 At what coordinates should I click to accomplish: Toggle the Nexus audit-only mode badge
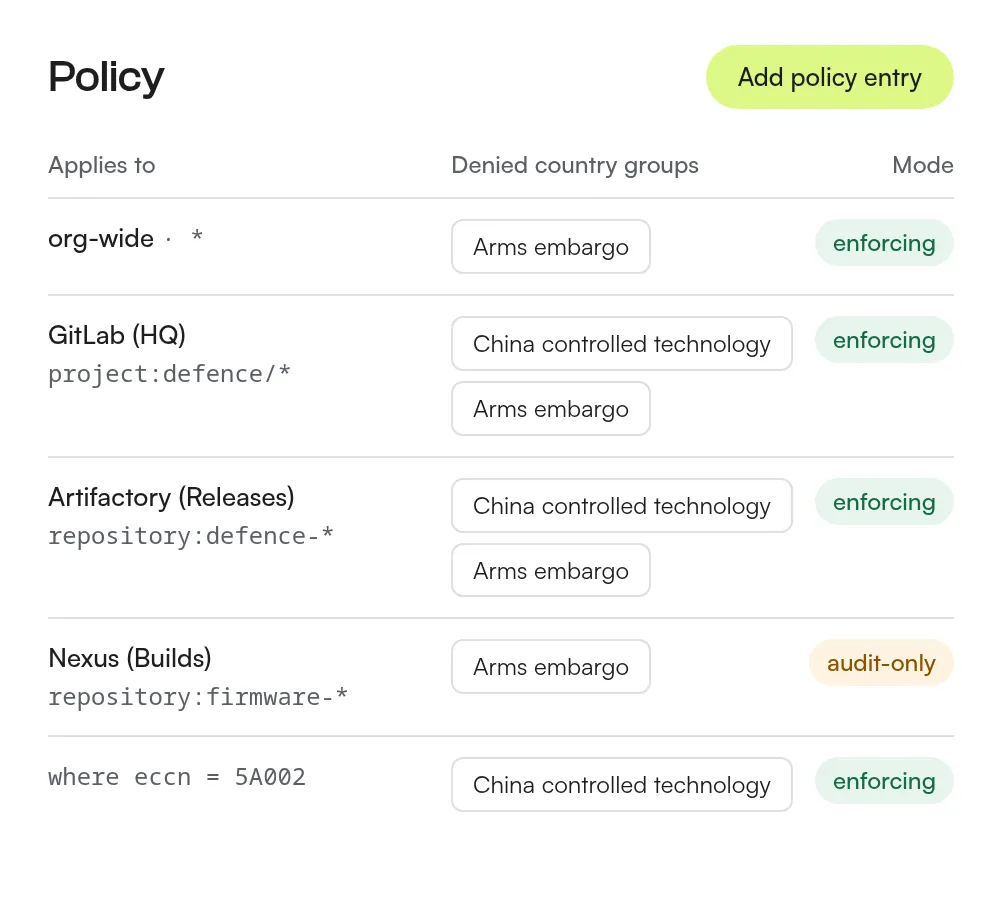point(881,663)
